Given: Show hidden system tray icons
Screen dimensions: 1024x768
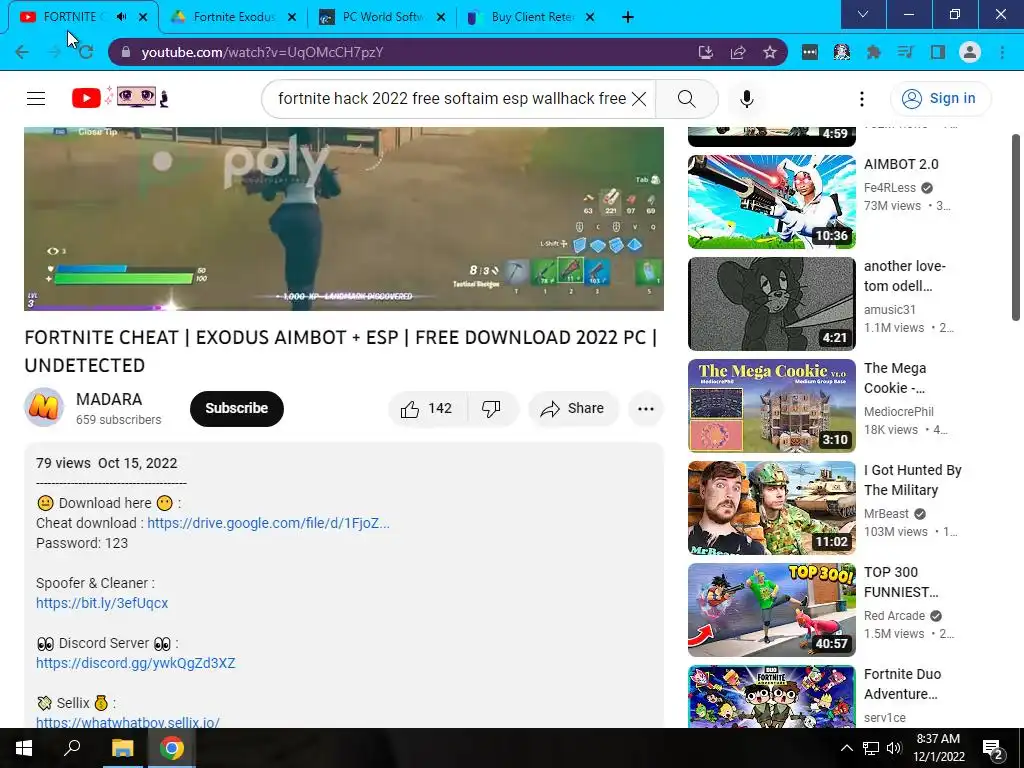Looking at the screenshot, I should pos(846,748).
